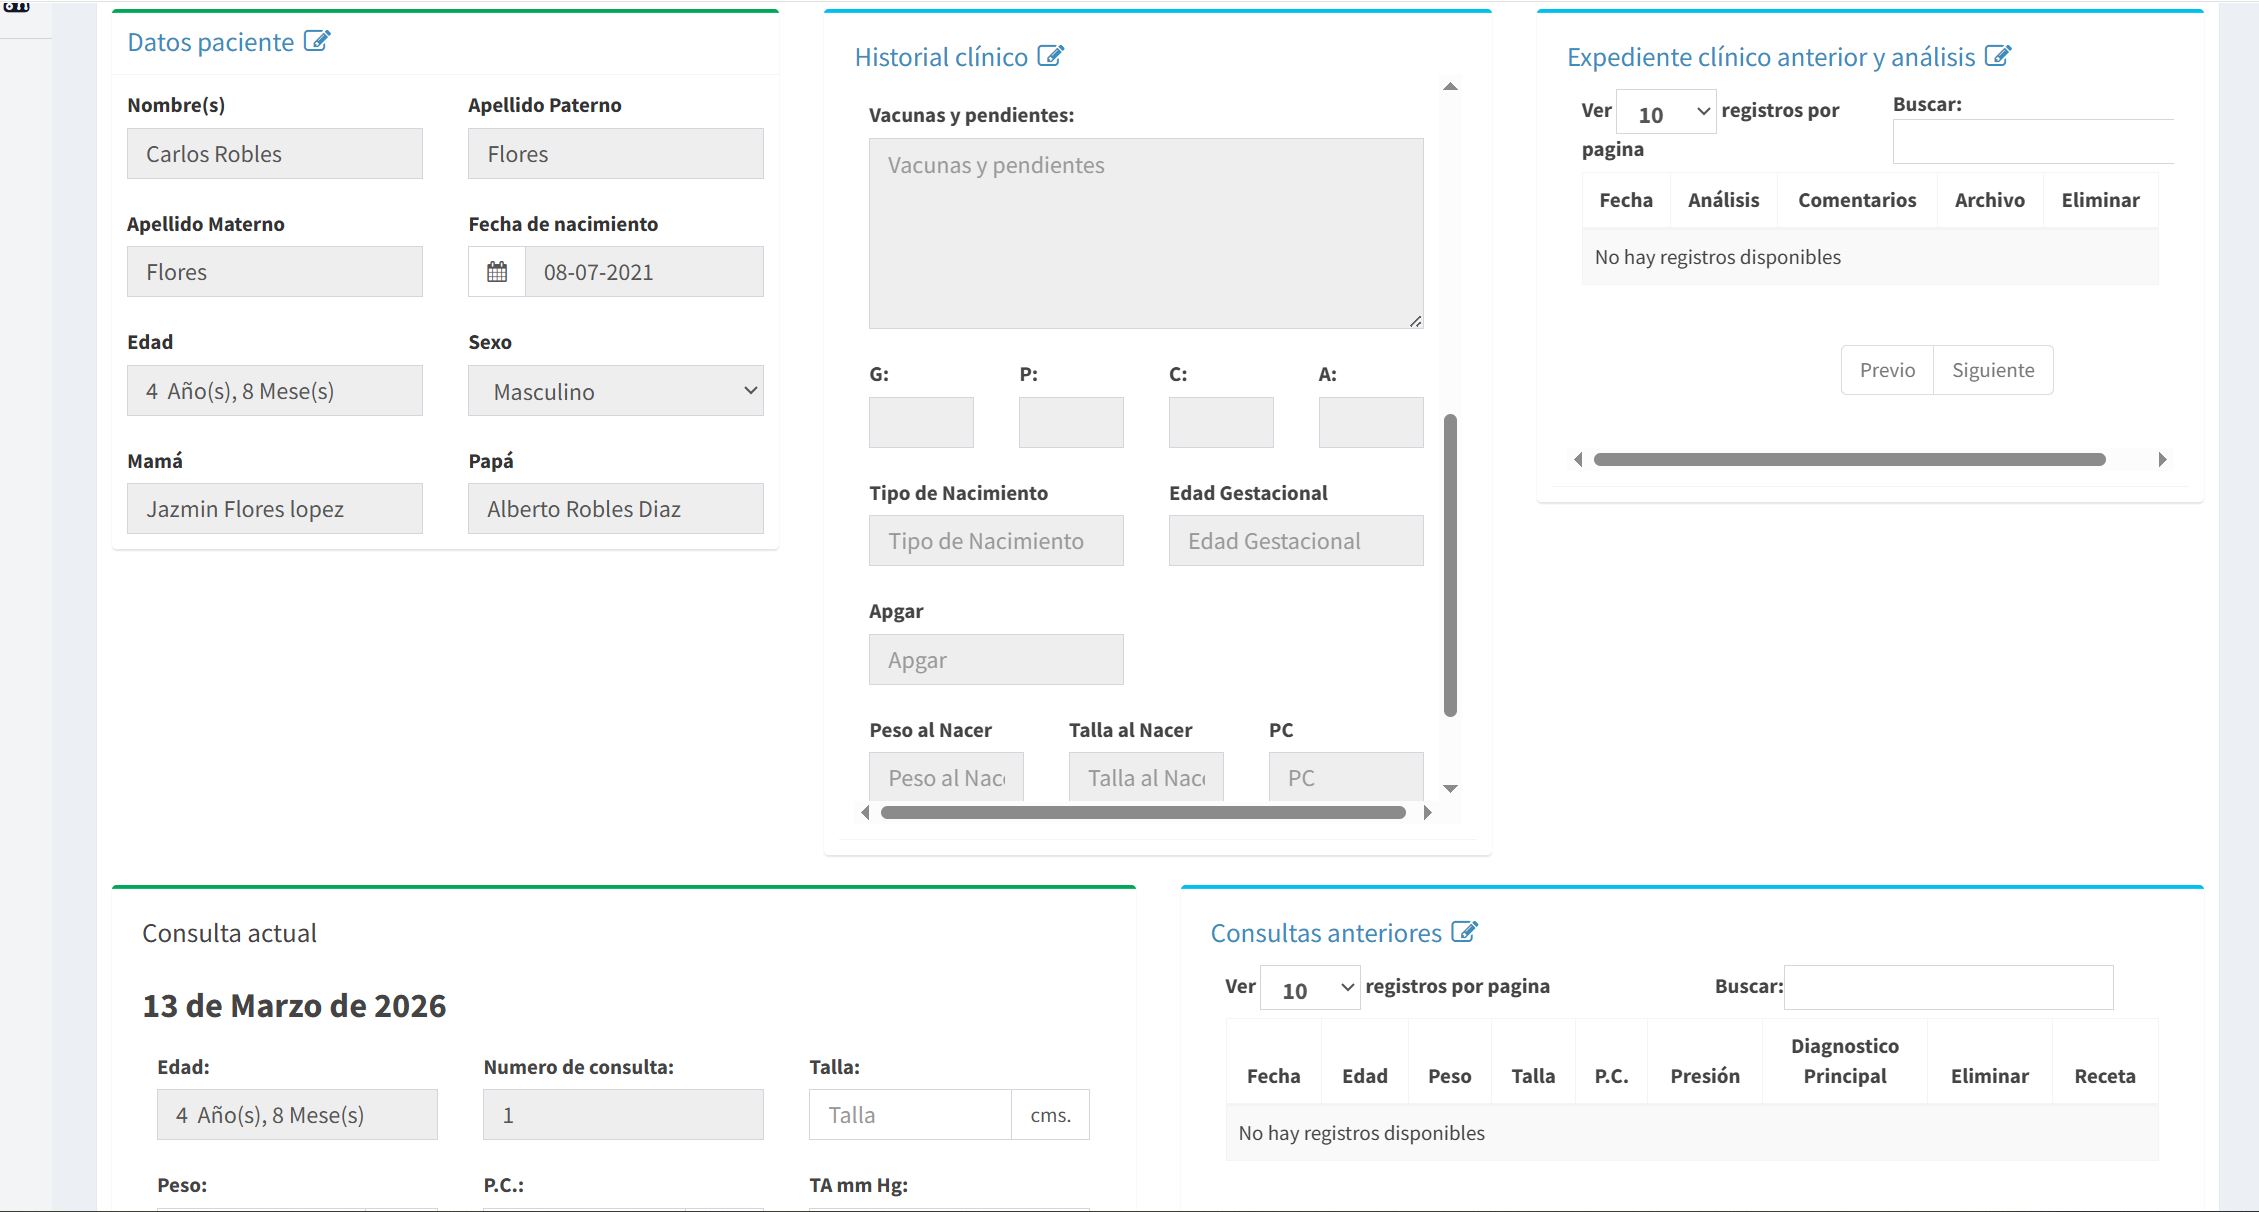Click the Talla field in Consulta actual
This screenshot has height=1212, width=2259.
(910, 1114)
